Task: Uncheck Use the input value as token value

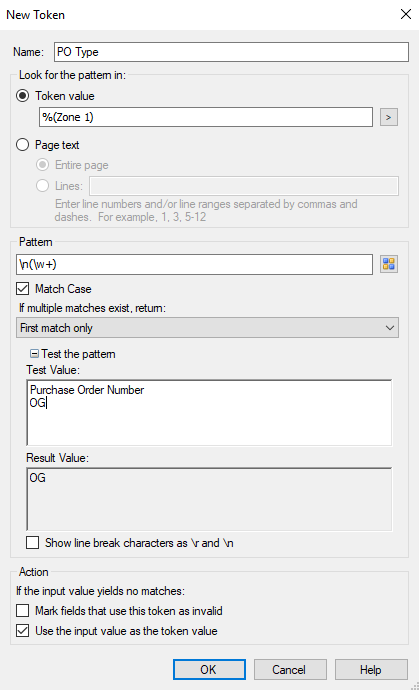Action: (22, 631)
